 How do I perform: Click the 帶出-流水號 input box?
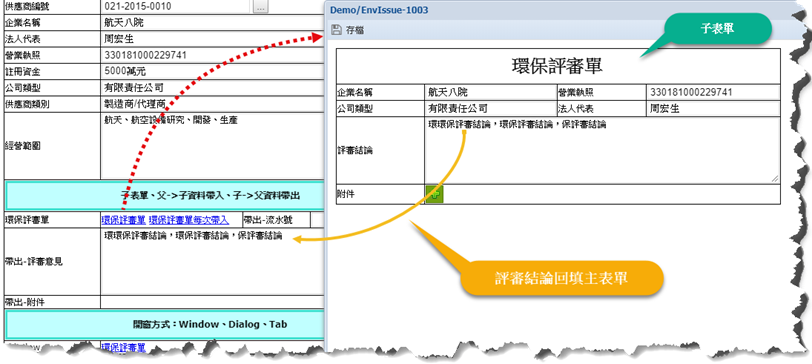317,220
